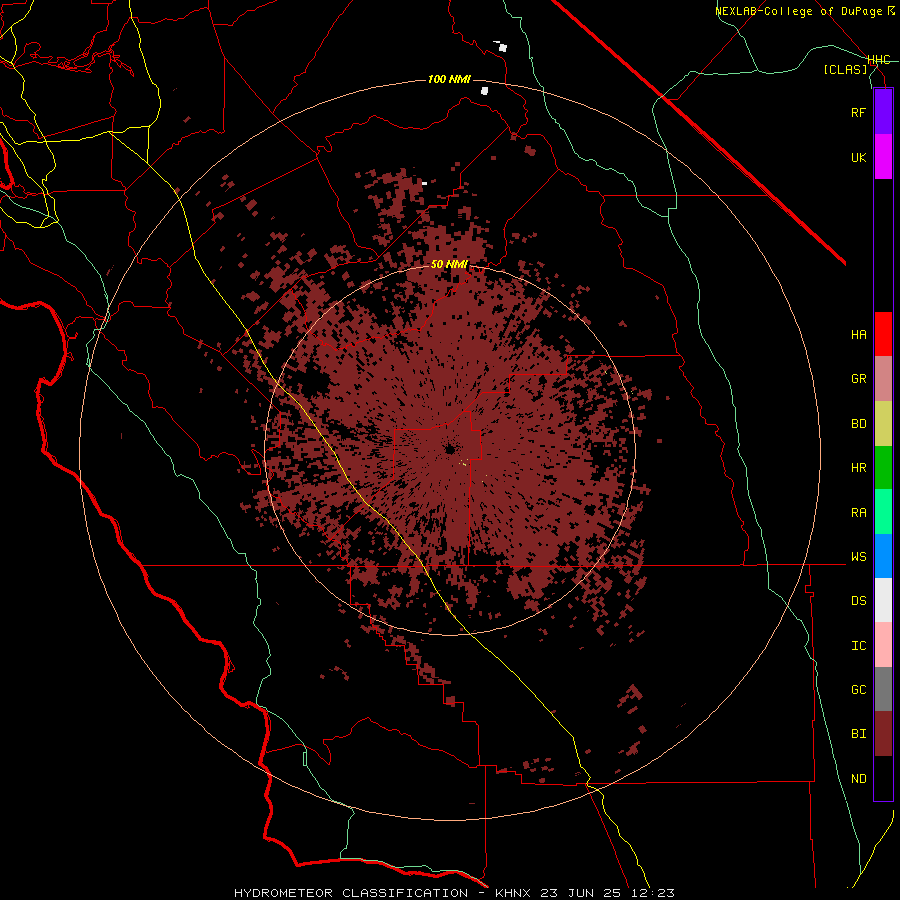Click the BI dark red legend swatch

(883, 734)
